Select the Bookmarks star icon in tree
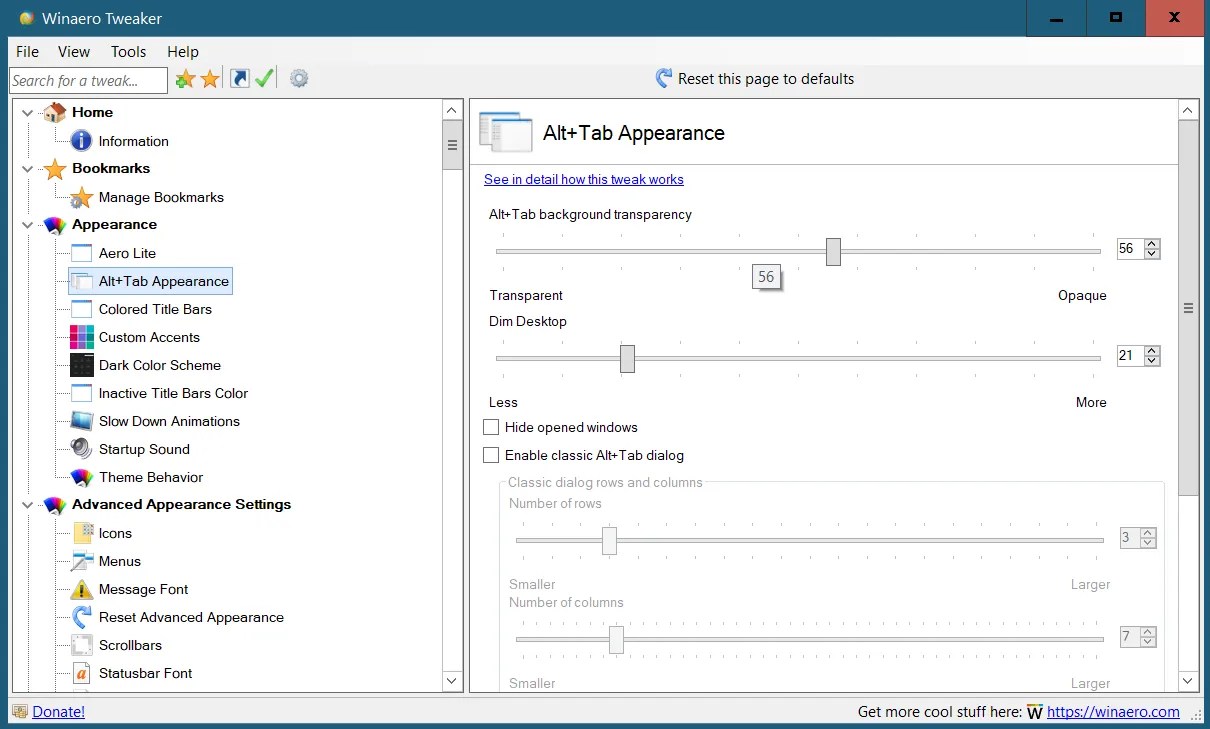The image size is (1210, 729). (55, 168)
